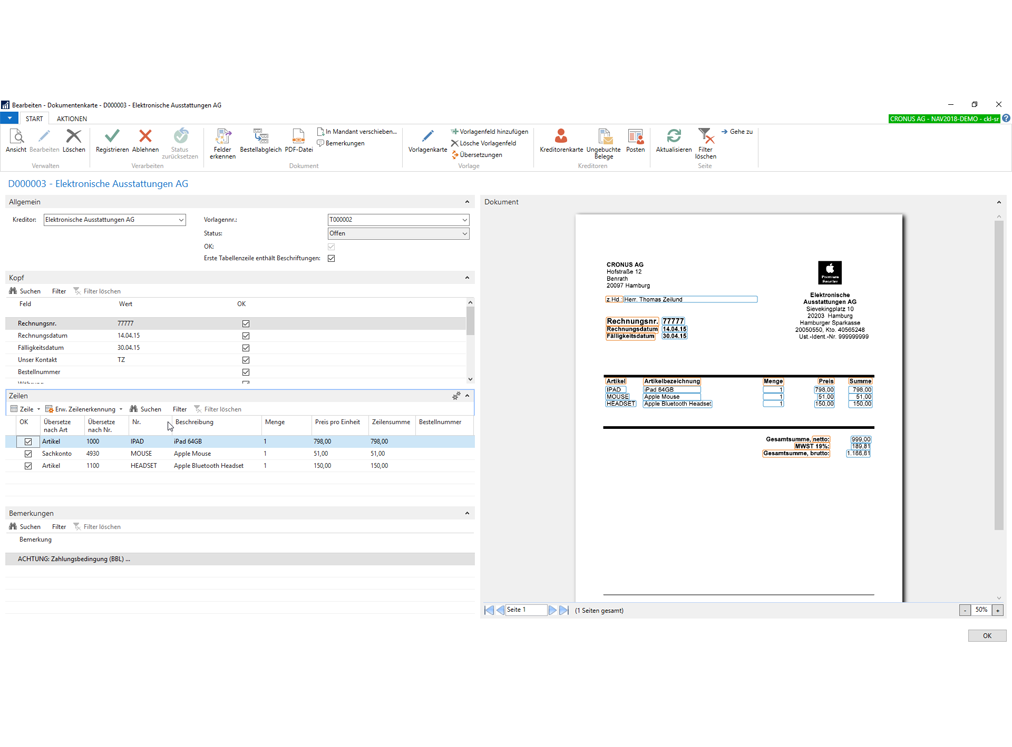Viewport: 1012px width, 747px height.
Task: Collapse the Dokument panel
Action: [x=998, y=202]
